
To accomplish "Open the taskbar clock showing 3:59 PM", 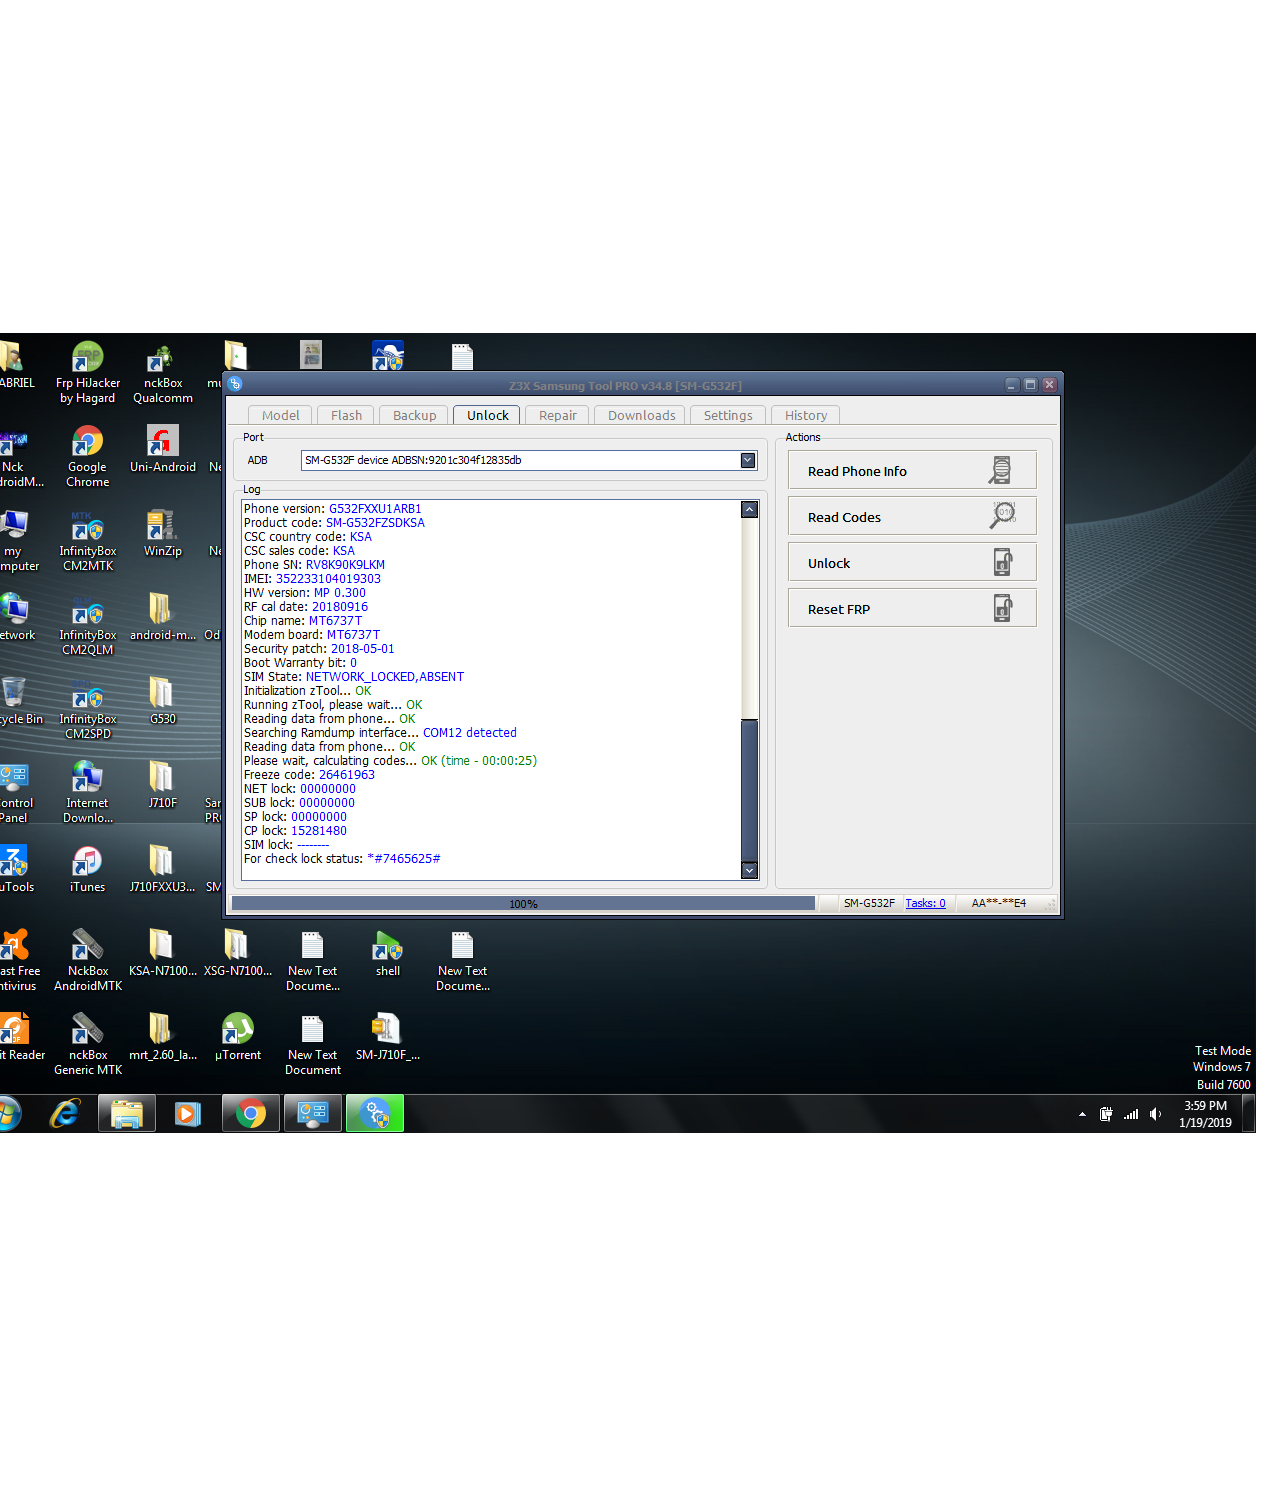I will click(x=1205, y=1114).
